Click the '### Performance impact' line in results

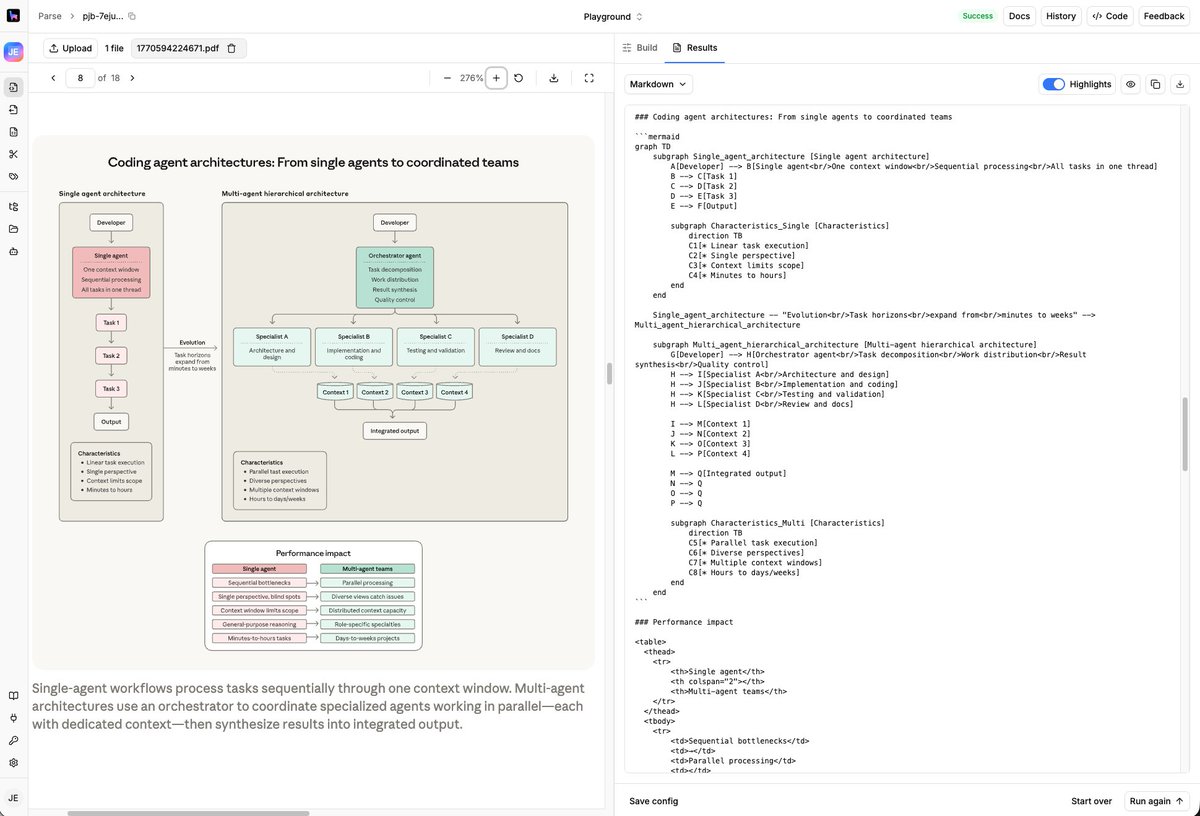tap(684, 622)
